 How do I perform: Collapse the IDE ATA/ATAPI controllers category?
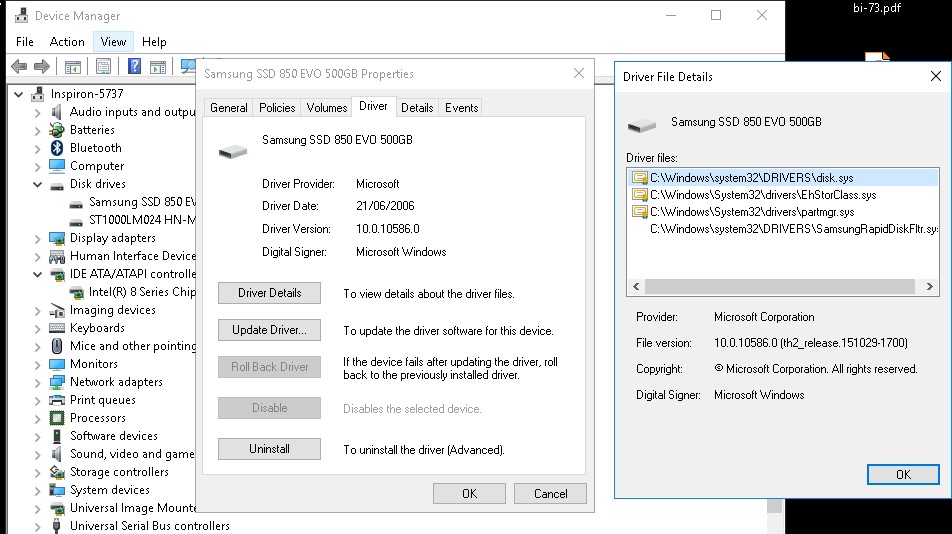point(38,274)
